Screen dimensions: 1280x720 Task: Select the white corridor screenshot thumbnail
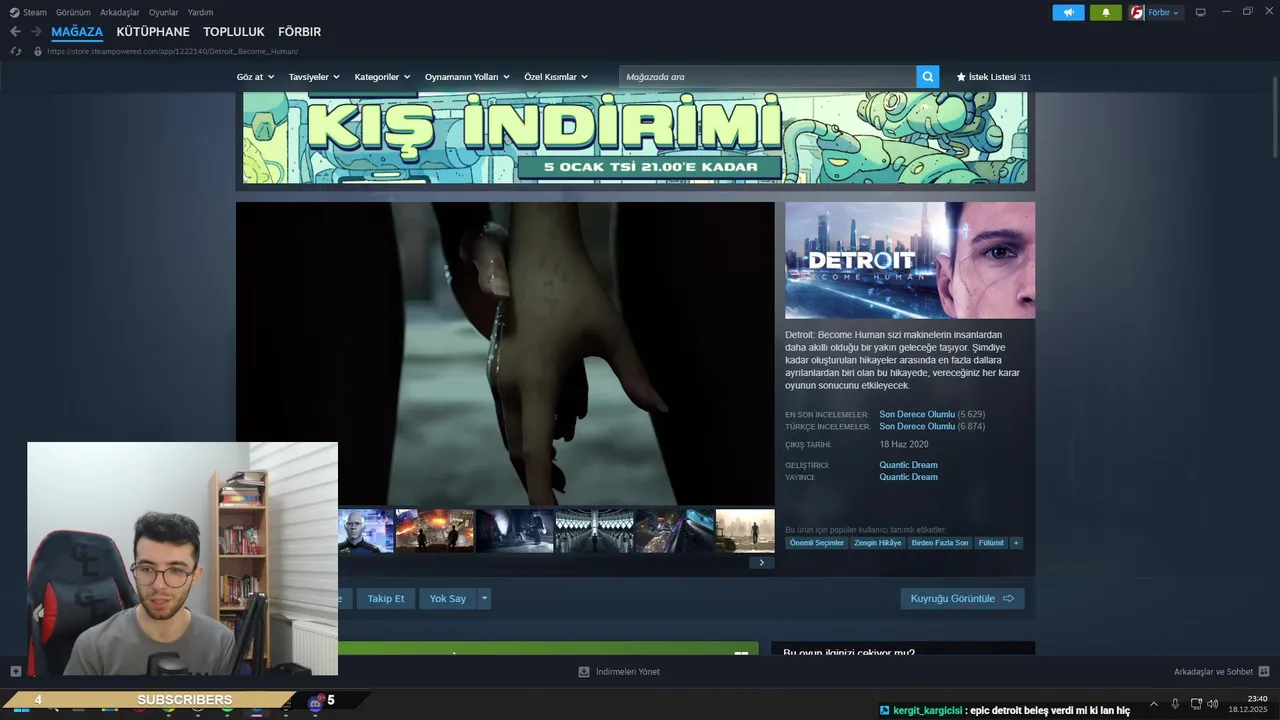tap(594, 531)
